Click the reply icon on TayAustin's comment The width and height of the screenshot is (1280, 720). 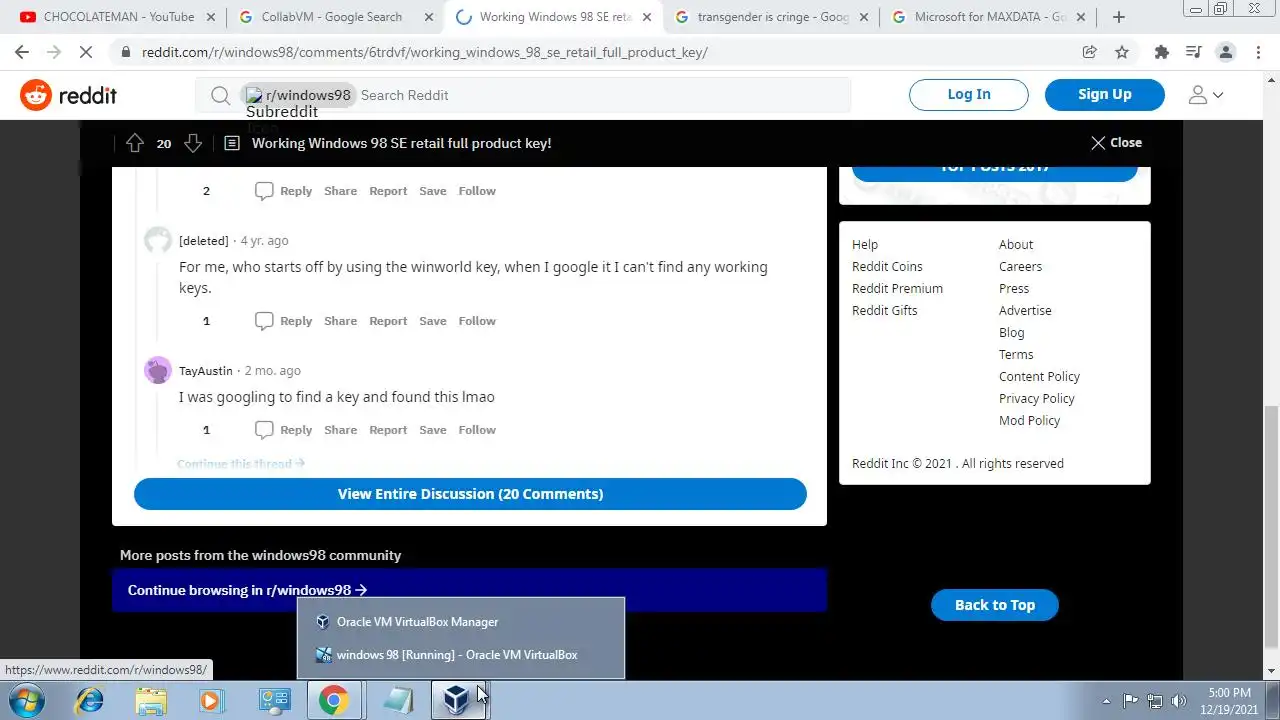(264, 430)
